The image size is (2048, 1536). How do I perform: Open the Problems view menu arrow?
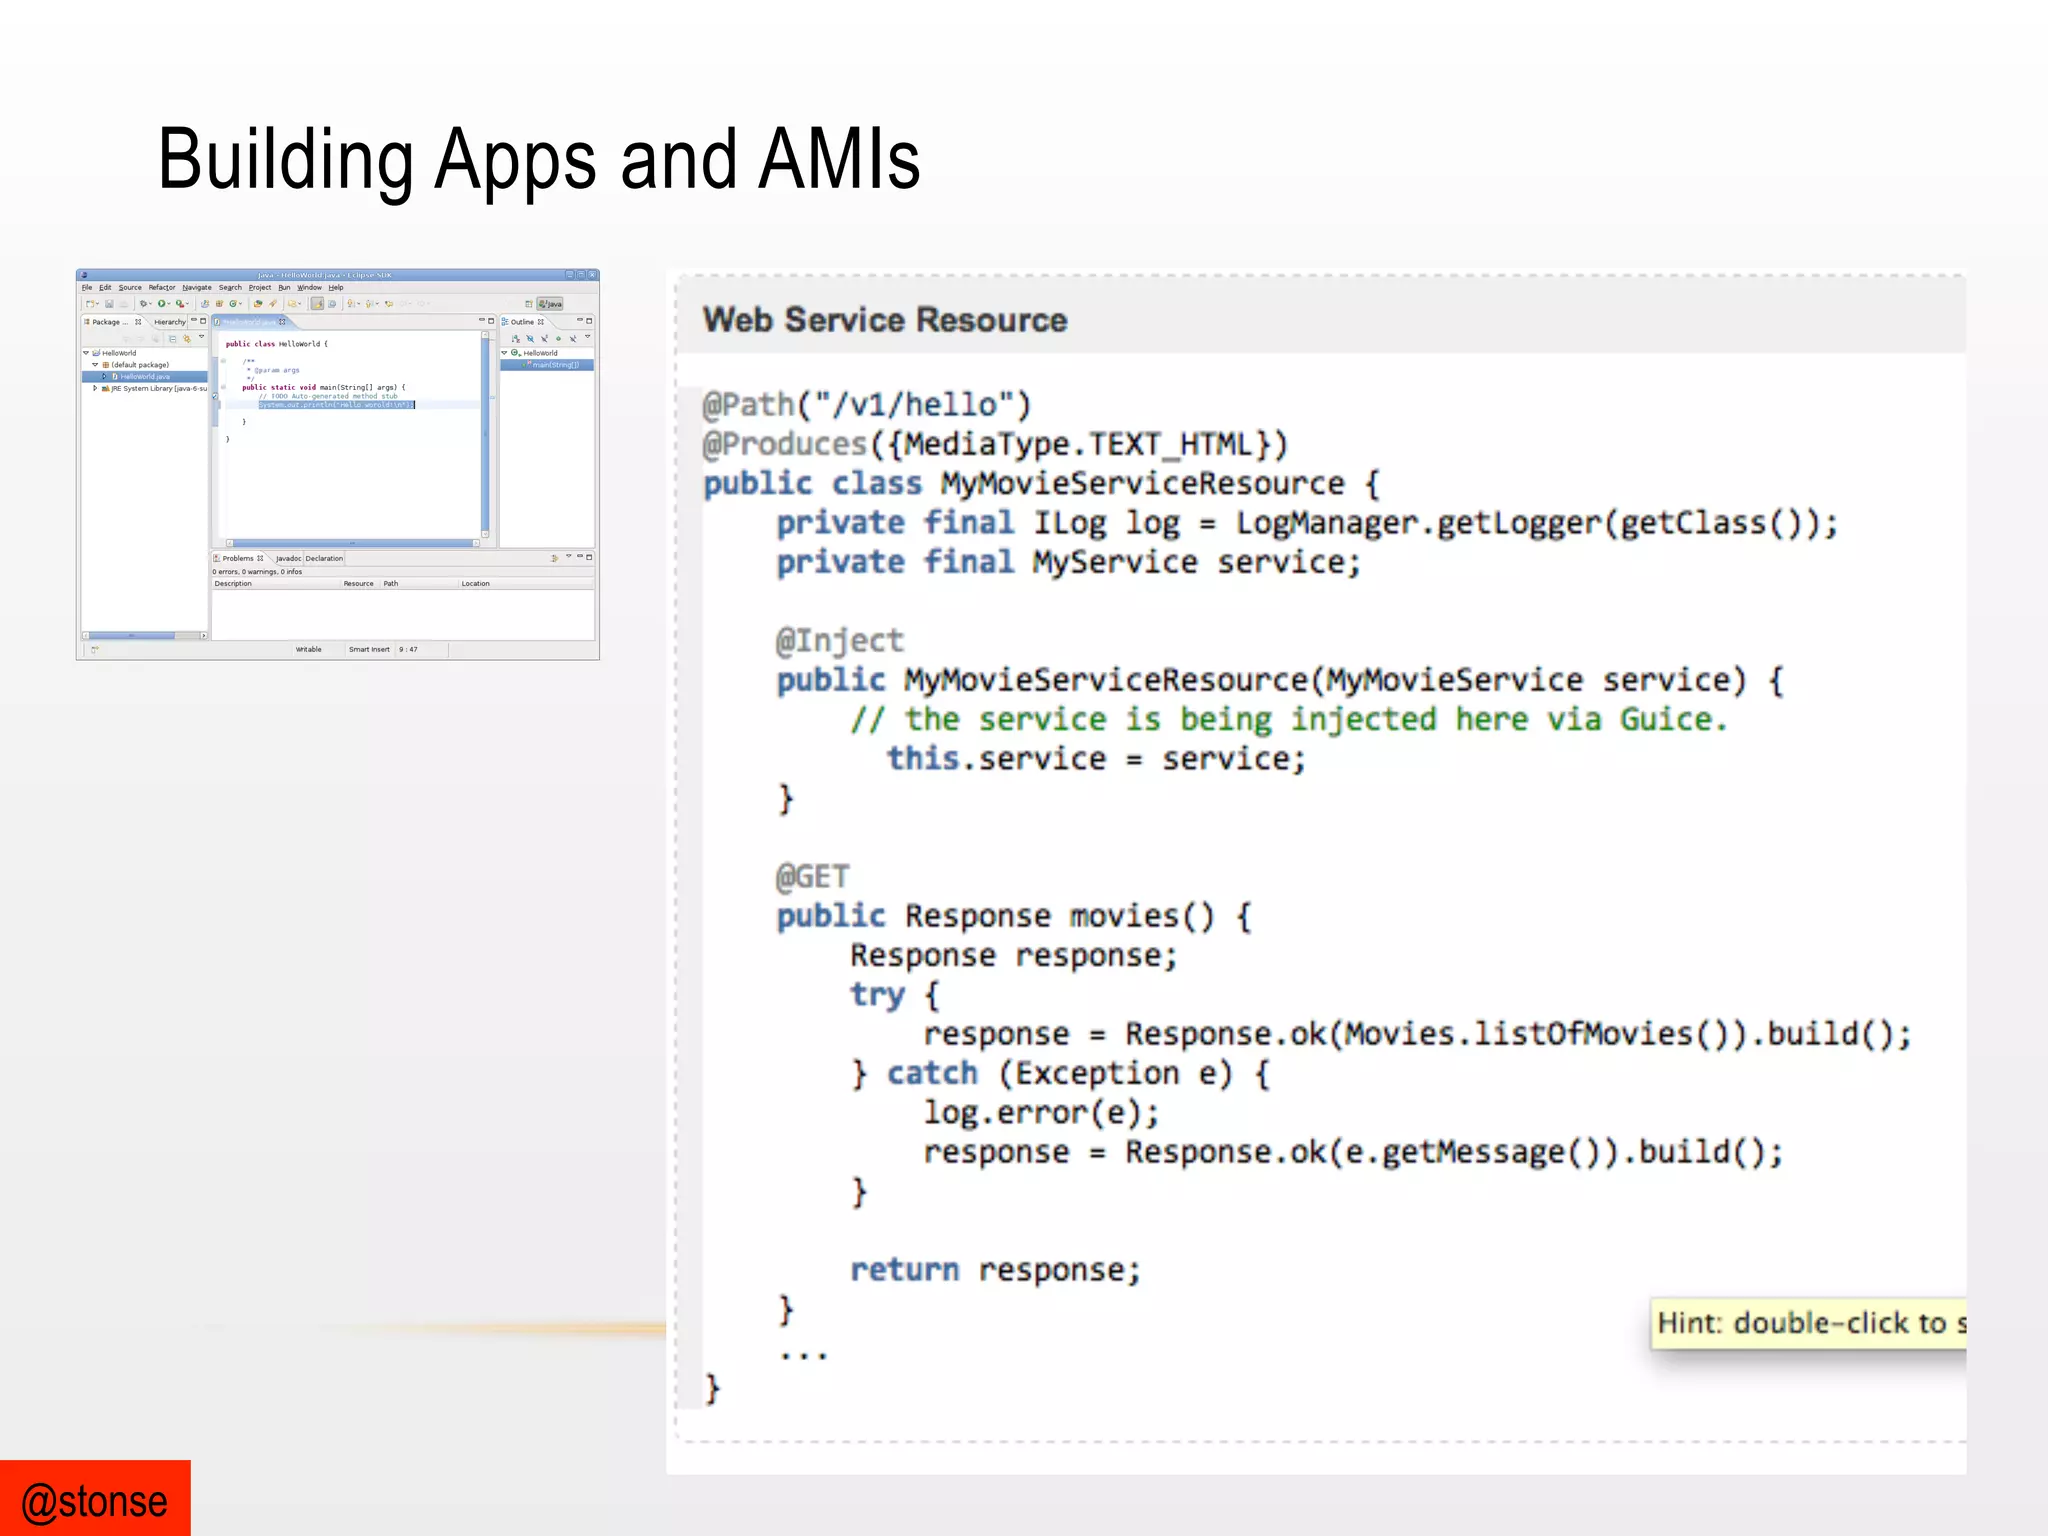(568, 556)
